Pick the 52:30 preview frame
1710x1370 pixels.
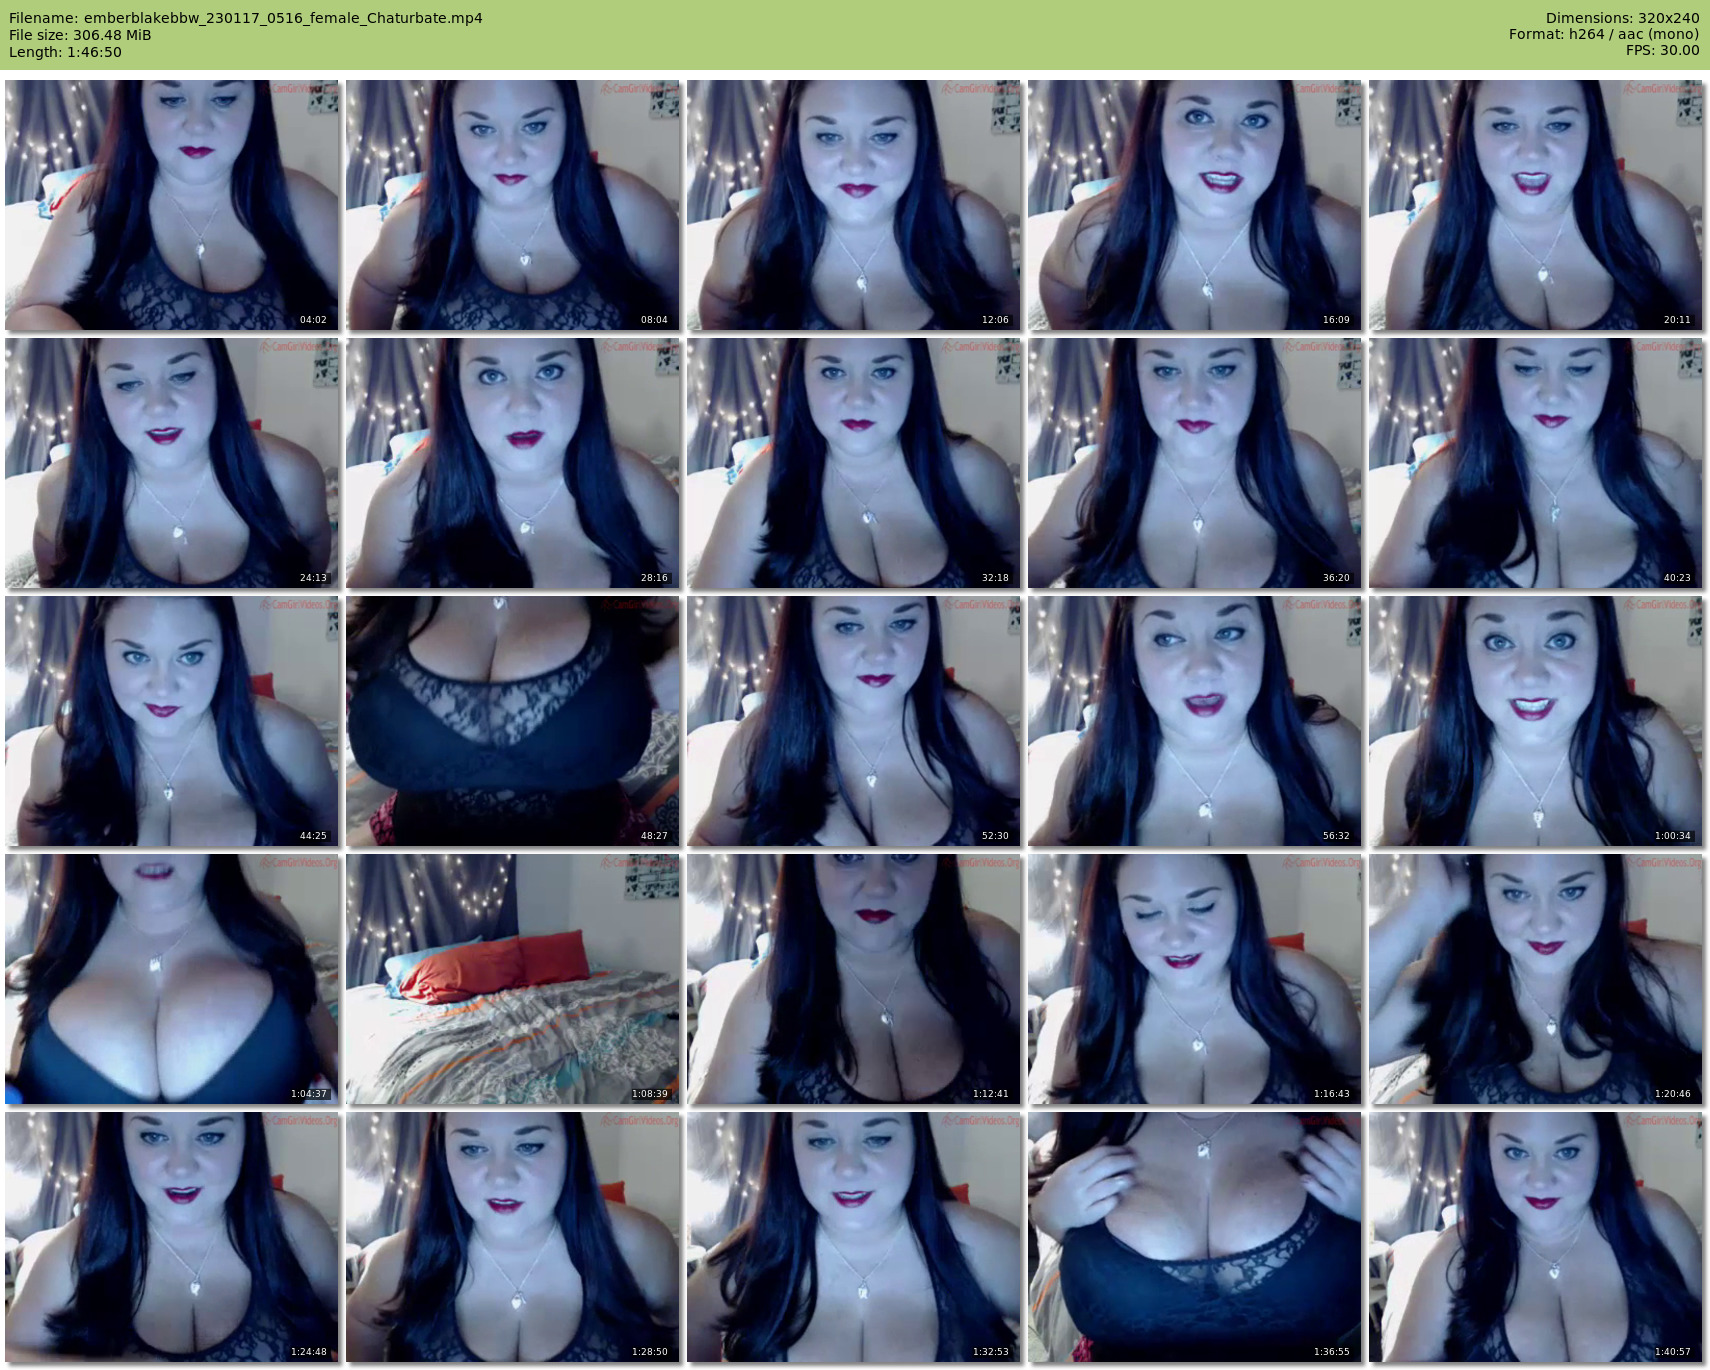pos(854,721)
